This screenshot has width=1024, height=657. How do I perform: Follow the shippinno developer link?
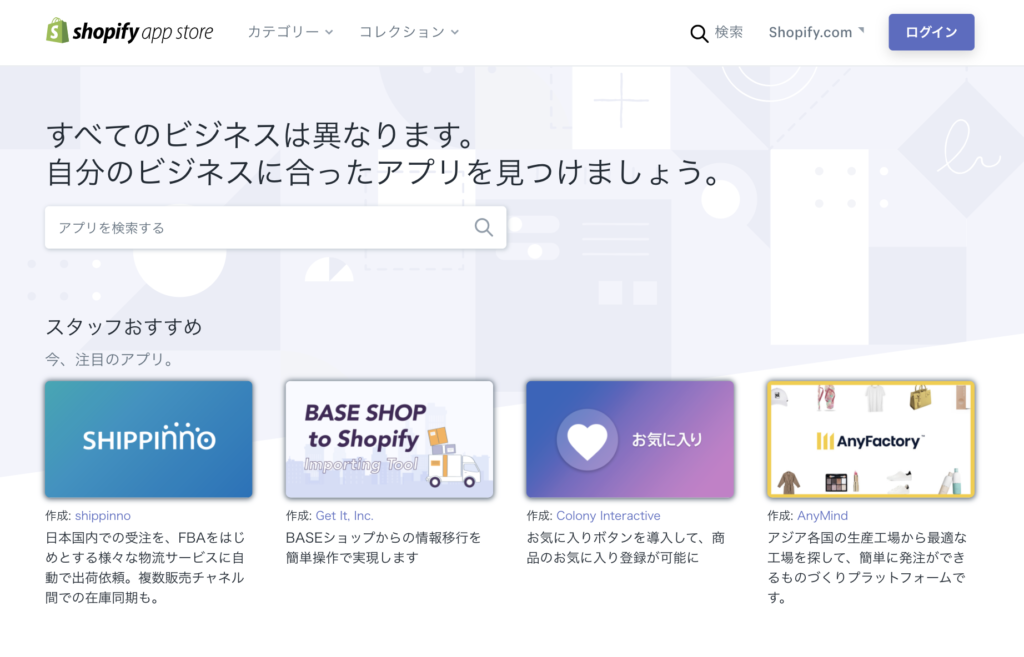103,516
